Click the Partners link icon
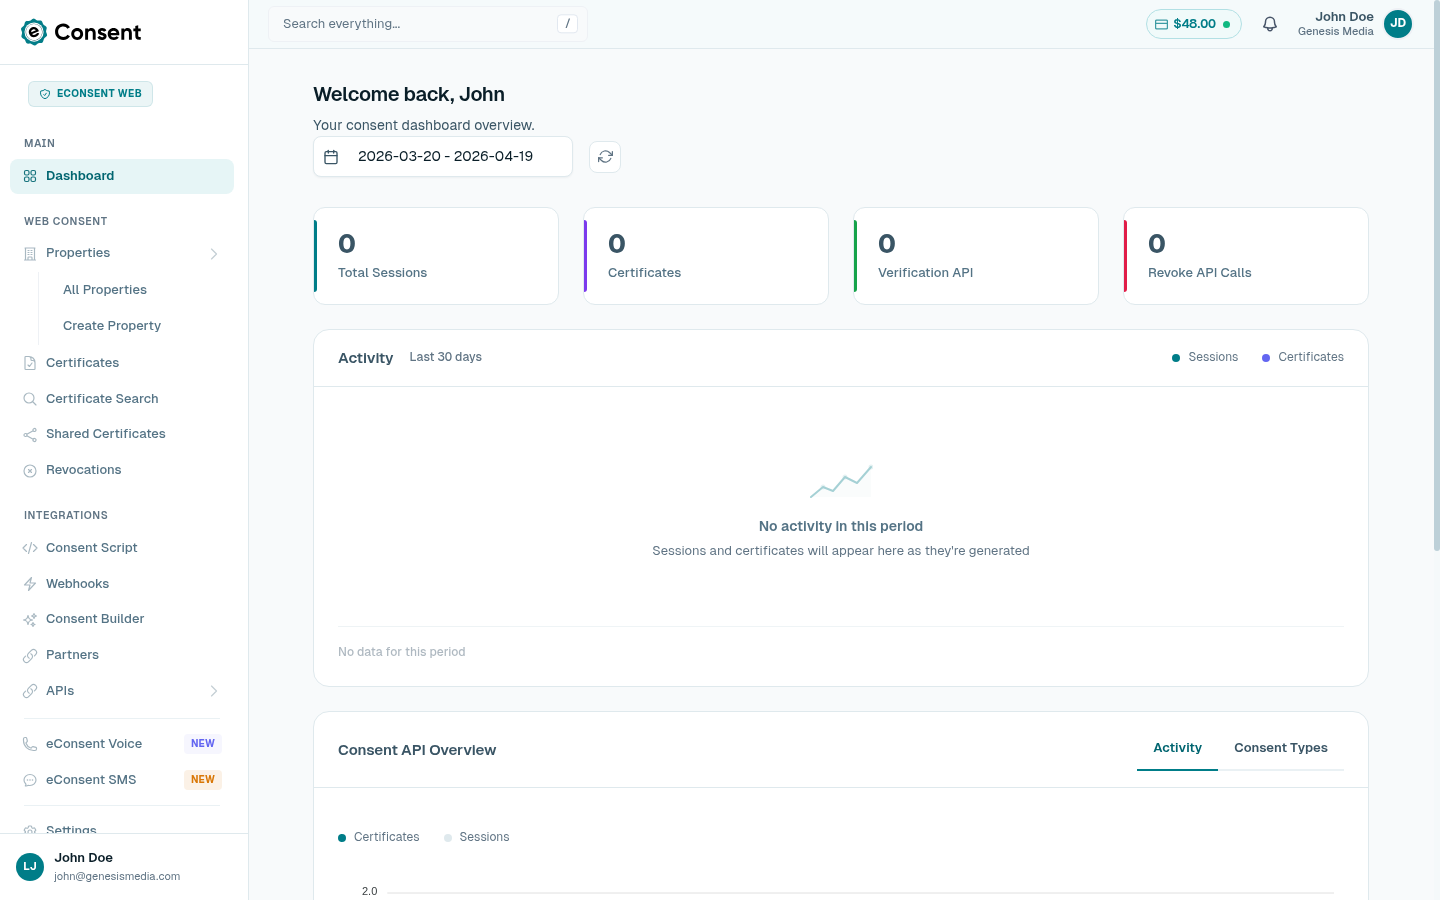The height and width of the screenshot is (900, 1440). [x=30, y=656]
